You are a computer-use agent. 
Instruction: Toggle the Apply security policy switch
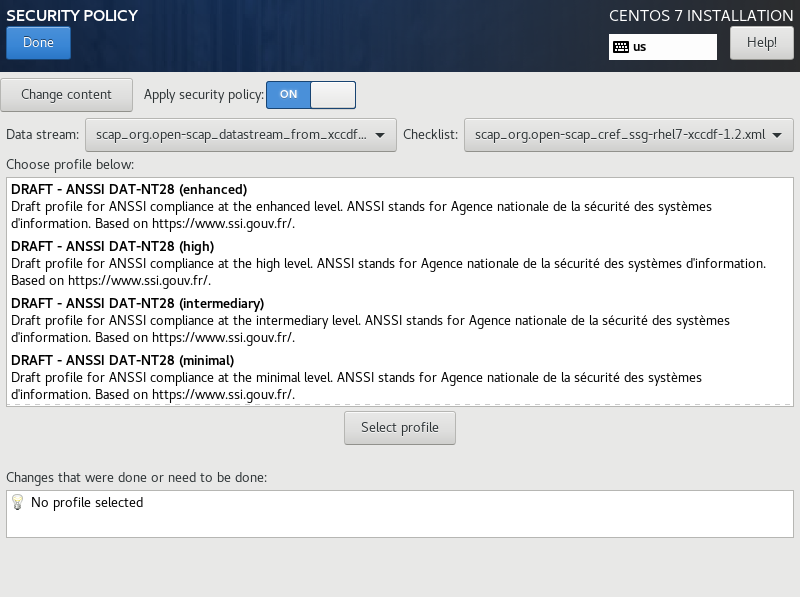(310, 94)
